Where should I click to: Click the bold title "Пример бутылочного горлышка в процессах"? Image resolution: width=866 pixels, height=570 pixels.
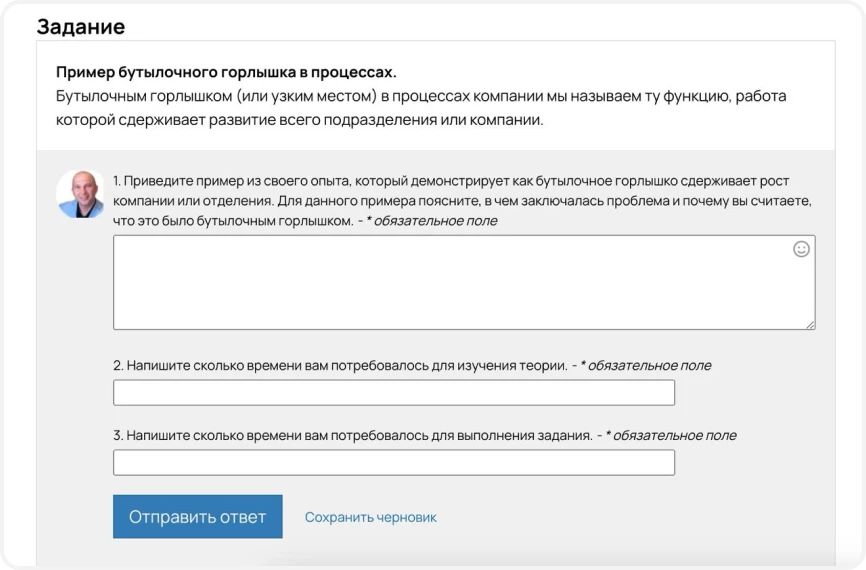coord(226,72)
